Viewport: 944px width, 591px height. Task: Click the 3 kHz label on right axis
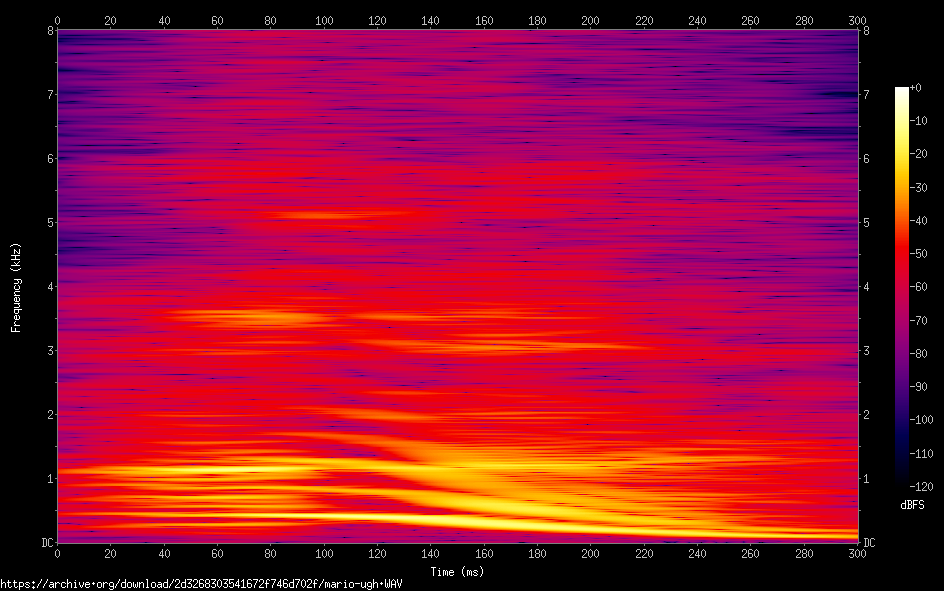click(868, 350)
